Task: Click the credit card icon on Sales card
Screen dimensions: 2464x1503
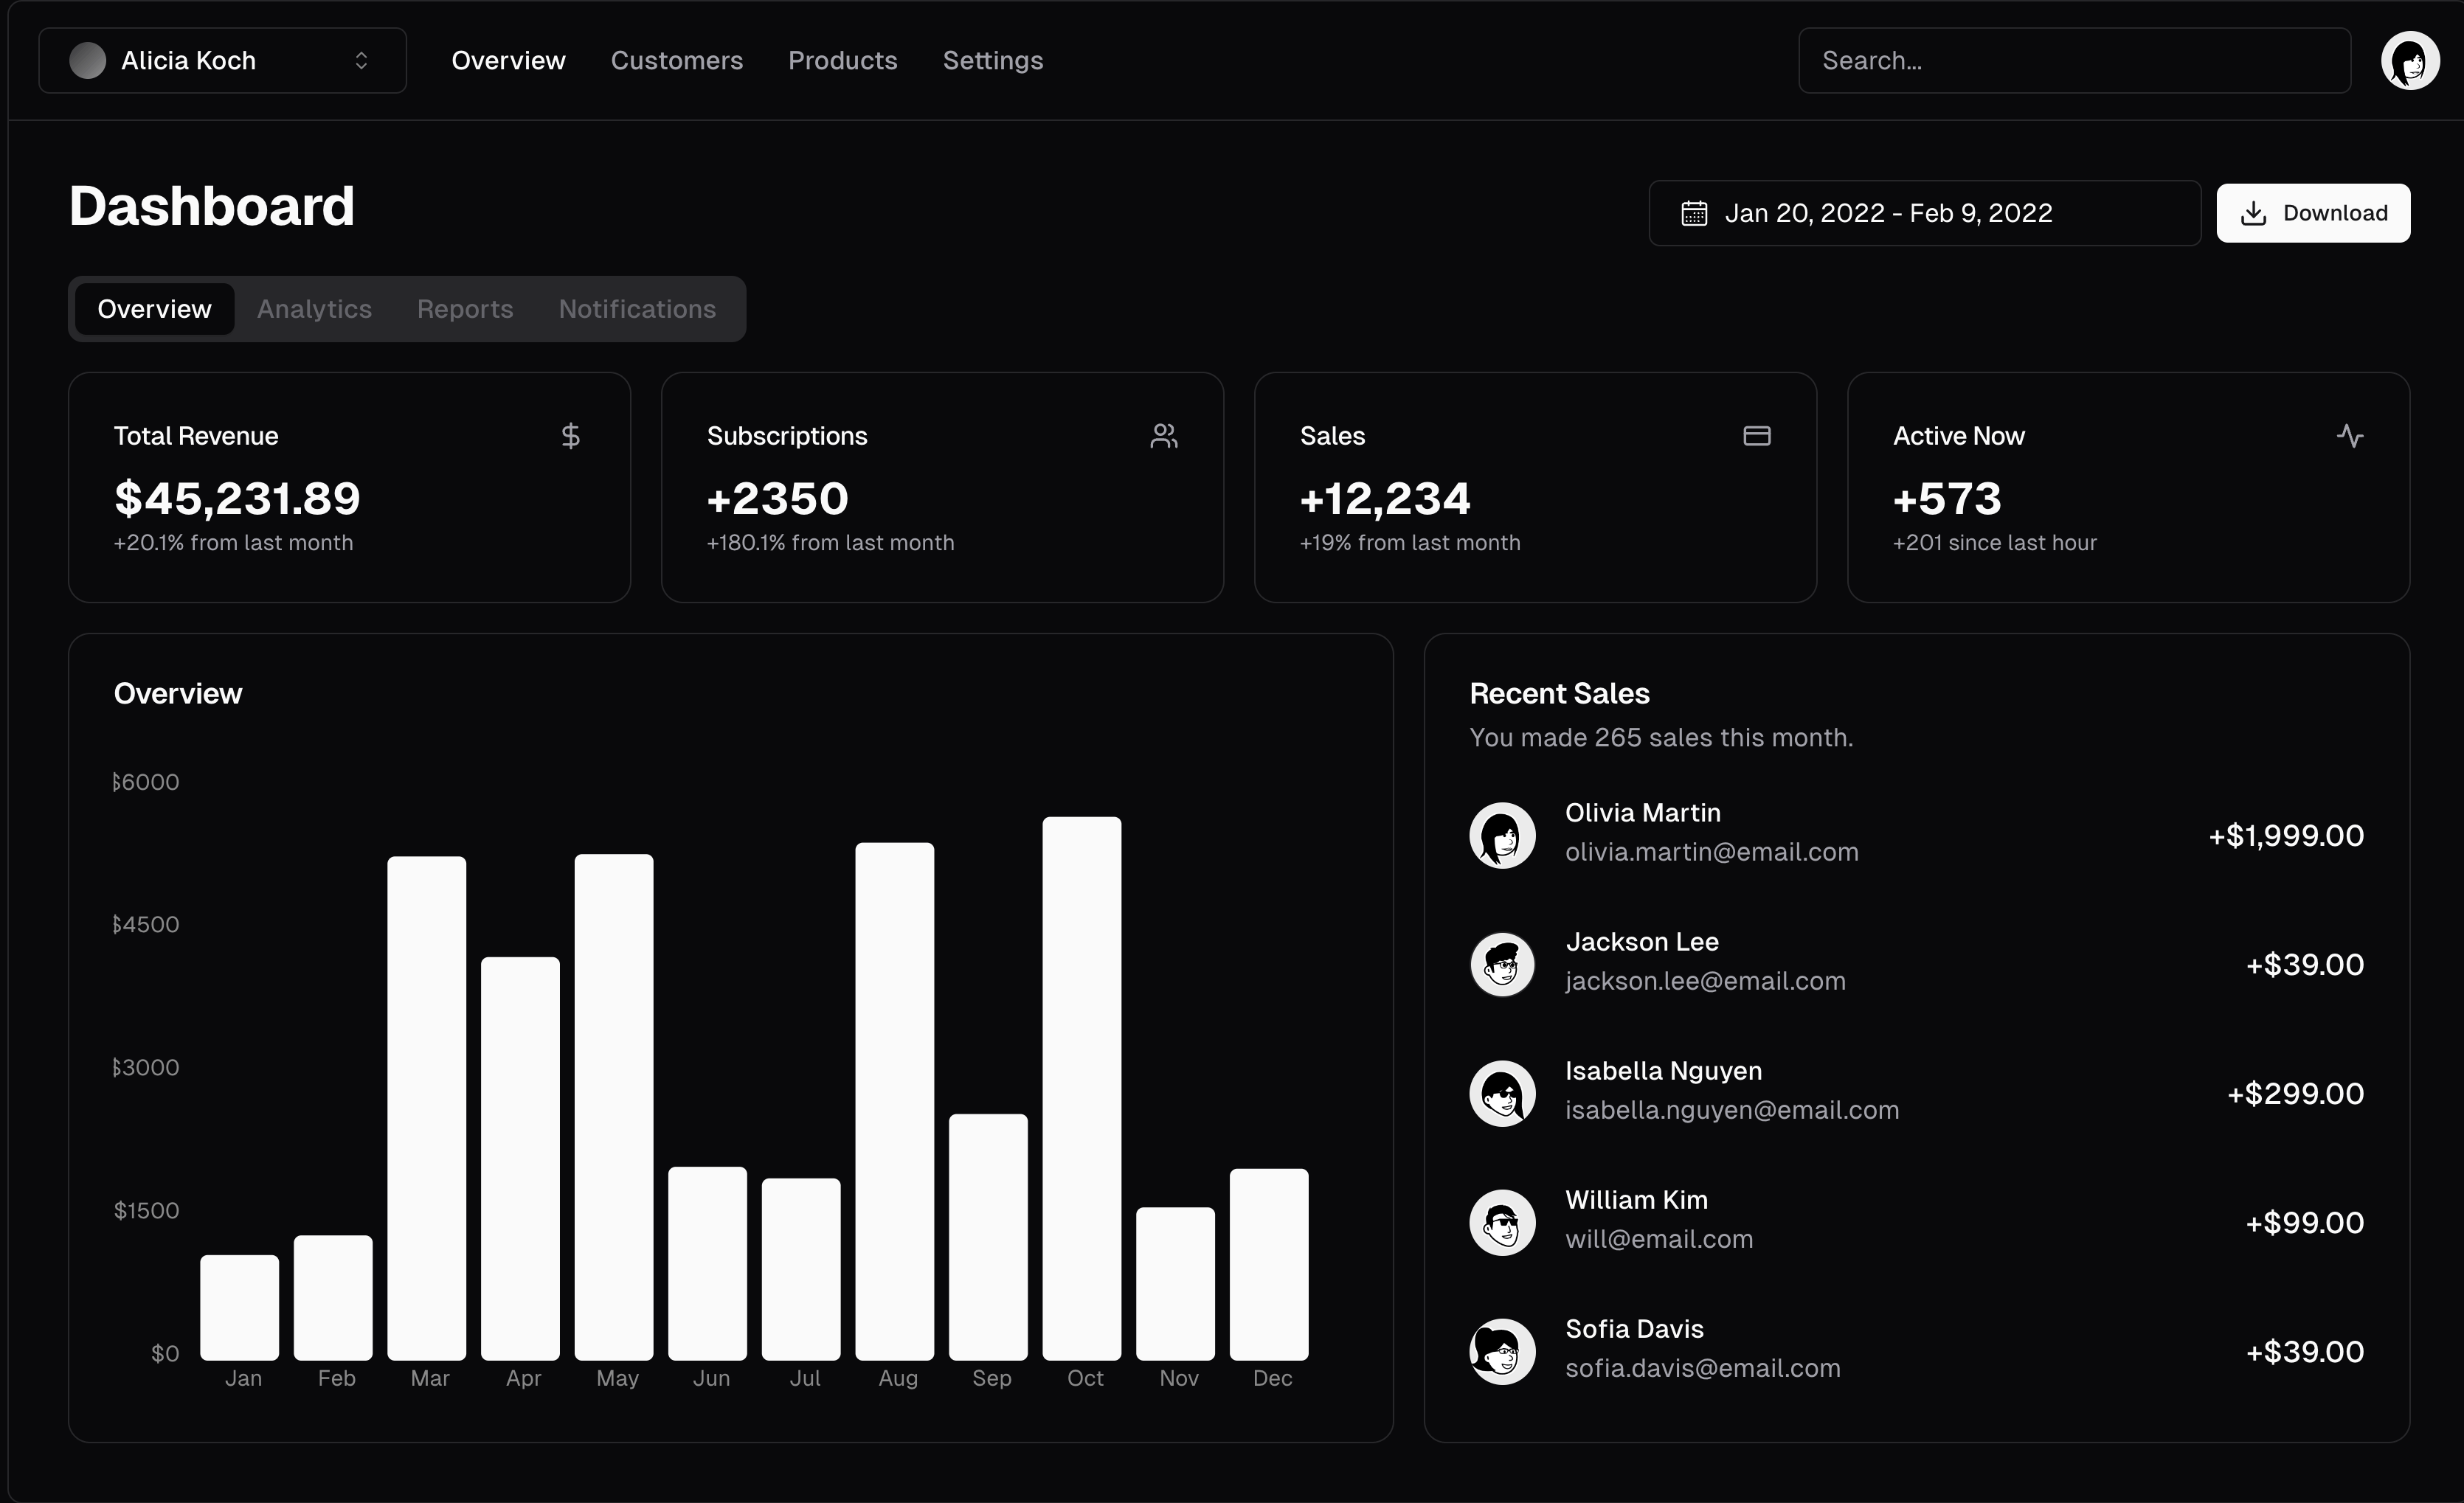Action: 1757,435
